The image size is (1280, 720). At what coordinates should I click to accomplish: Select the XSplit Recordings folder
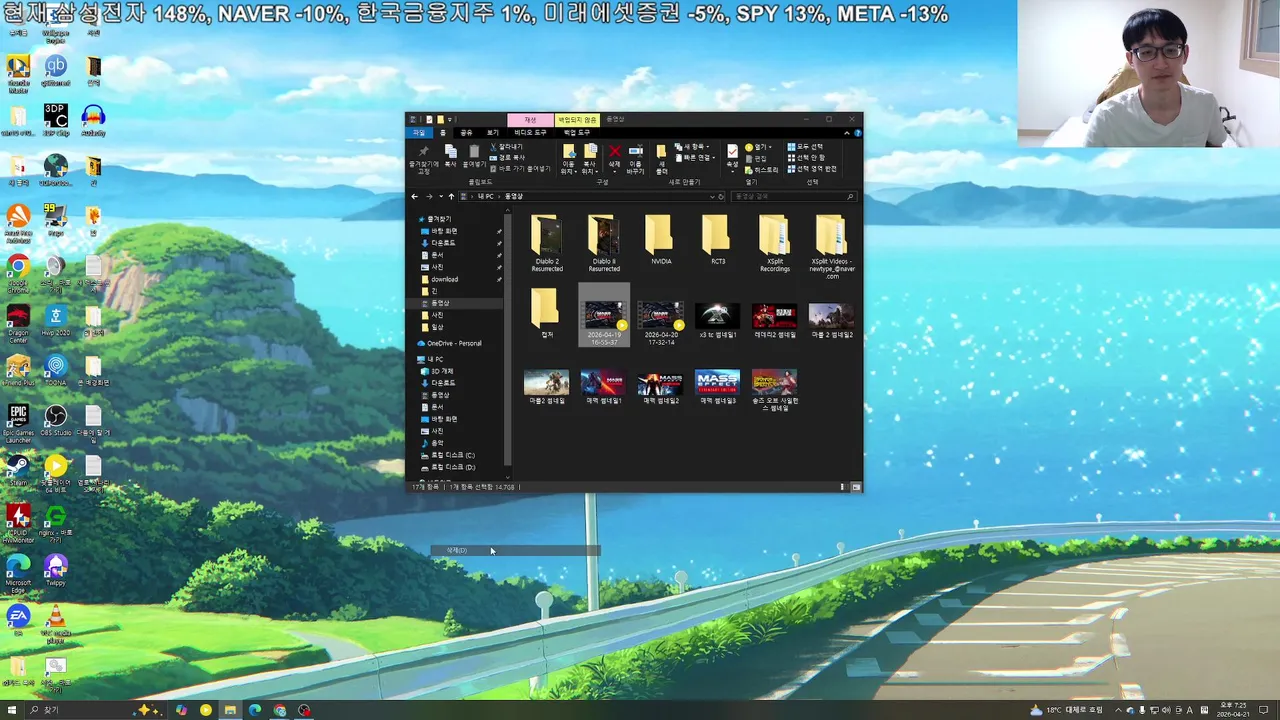775,243
